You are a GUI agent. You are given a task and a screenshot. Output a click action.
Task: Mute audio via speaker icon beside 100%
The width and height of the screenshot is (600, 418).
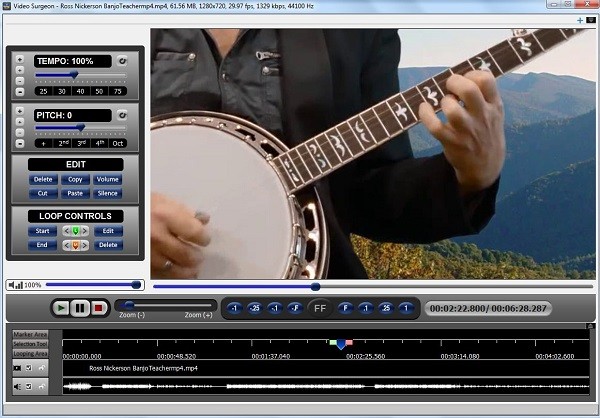click(15, 285)
